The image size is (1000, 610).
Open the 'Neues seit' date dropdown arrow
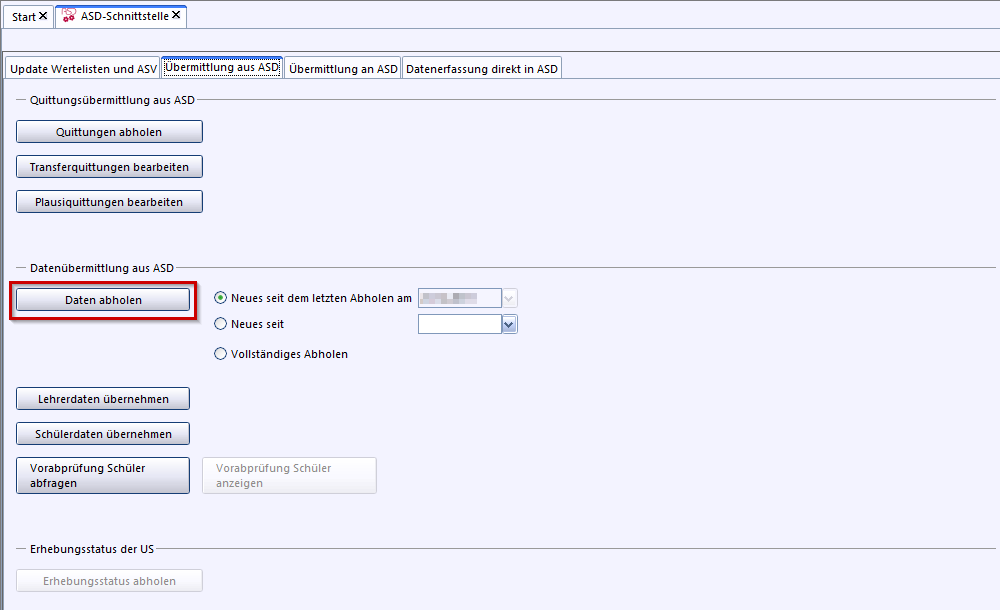[x=509, y=324]
